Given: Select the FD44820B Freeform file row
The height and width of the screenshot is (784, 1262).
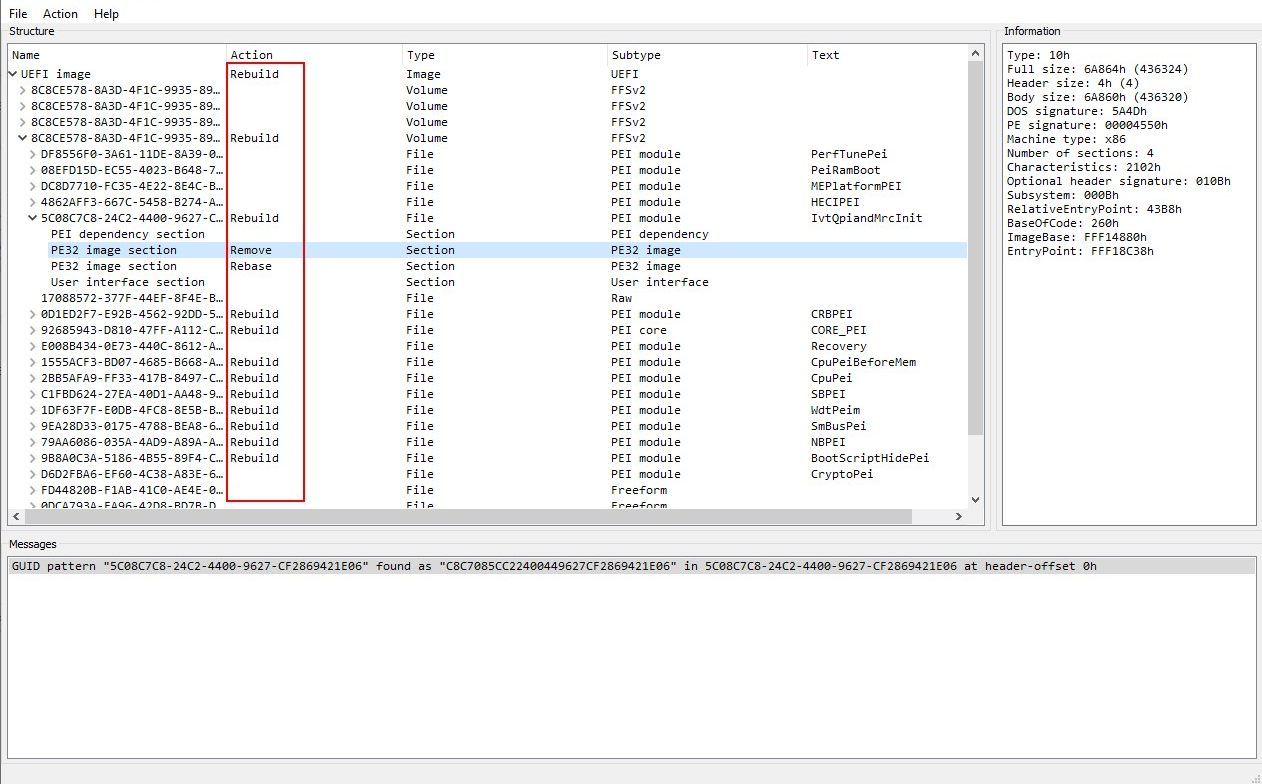Looking at the screenshot, I should (x=488, y=490).
